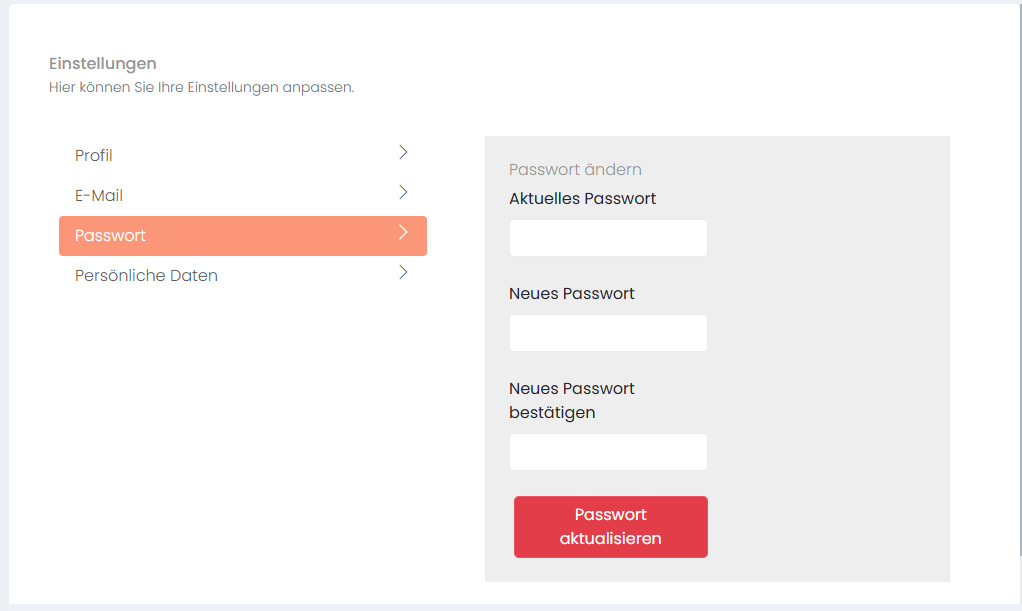Screen dimensions: 1022x611
Task: Go to Persönliche Daten settings
Action: point(146,276)
